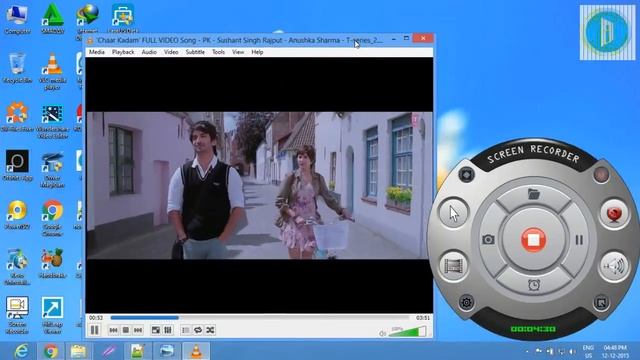640x360 pixels.
Task: Open the alarm clock schedule button
Action: [534, 285]
